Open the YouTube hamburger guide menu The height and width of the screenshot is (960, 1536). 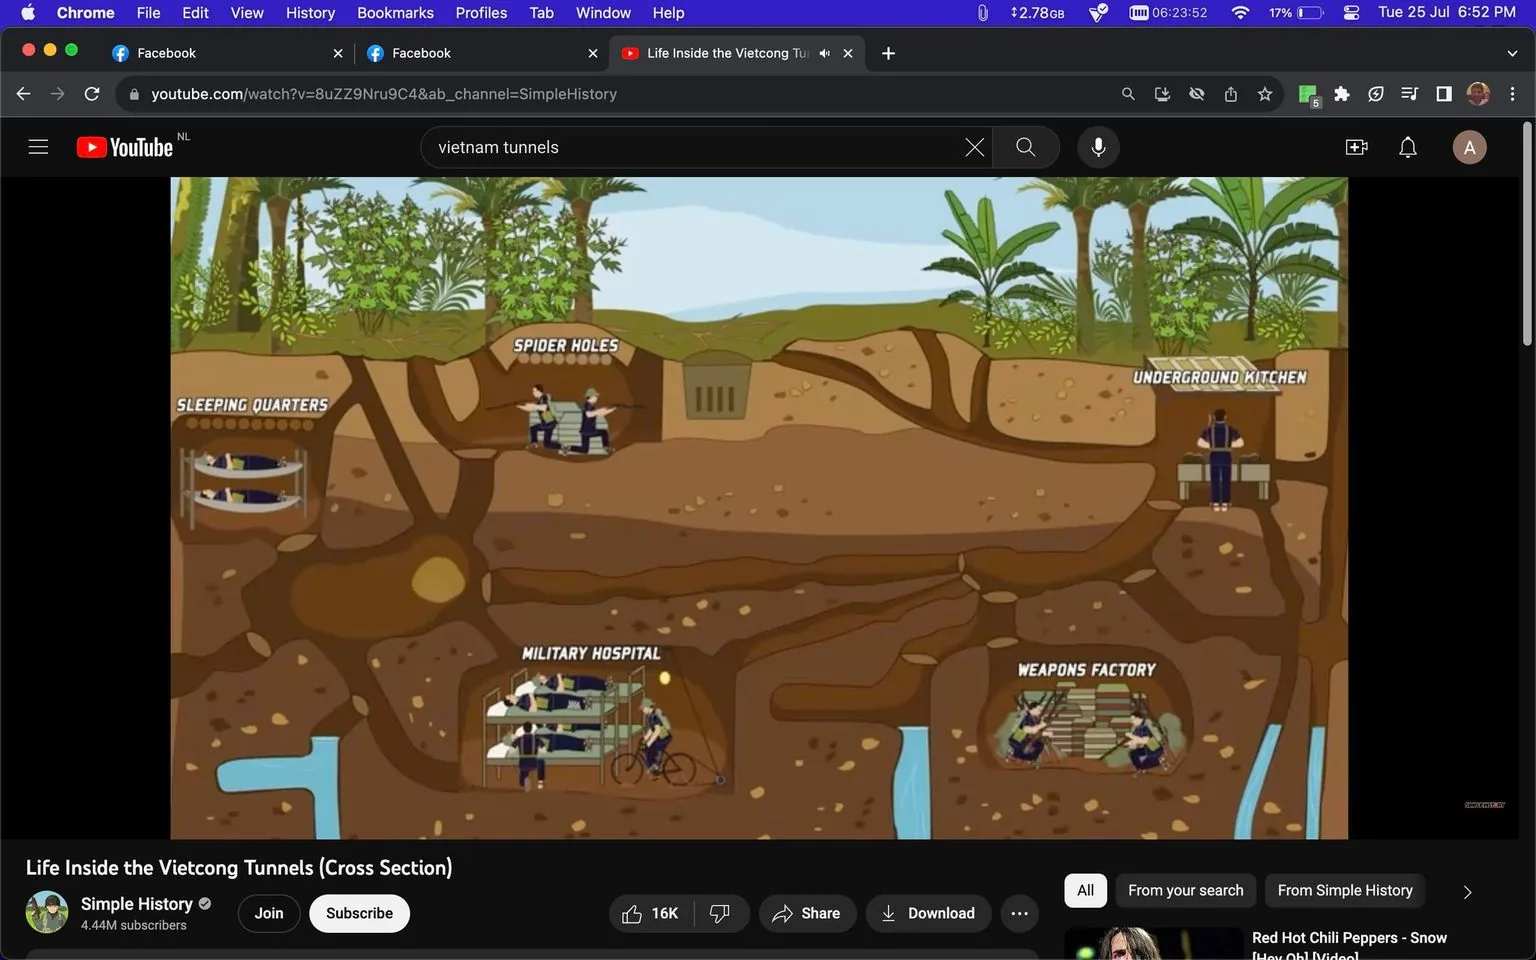pos(38,147)
